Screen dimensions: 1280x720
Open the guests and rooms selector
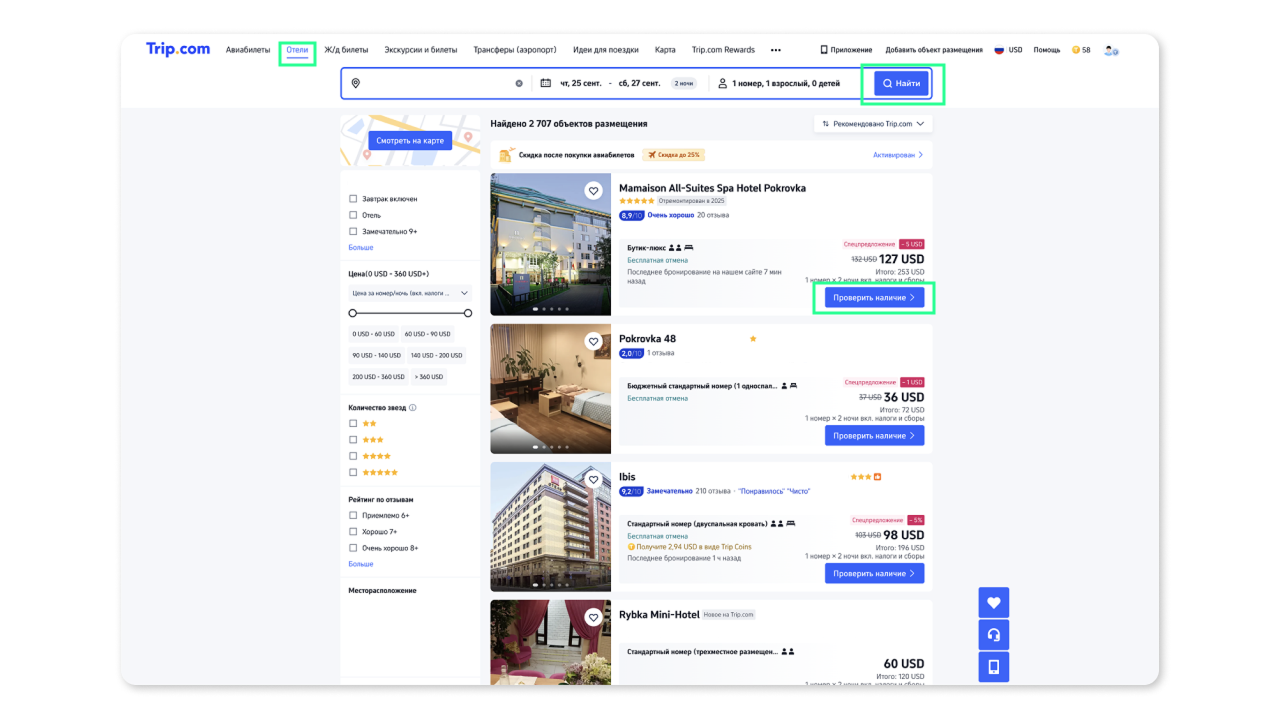[x=785, y=83]
